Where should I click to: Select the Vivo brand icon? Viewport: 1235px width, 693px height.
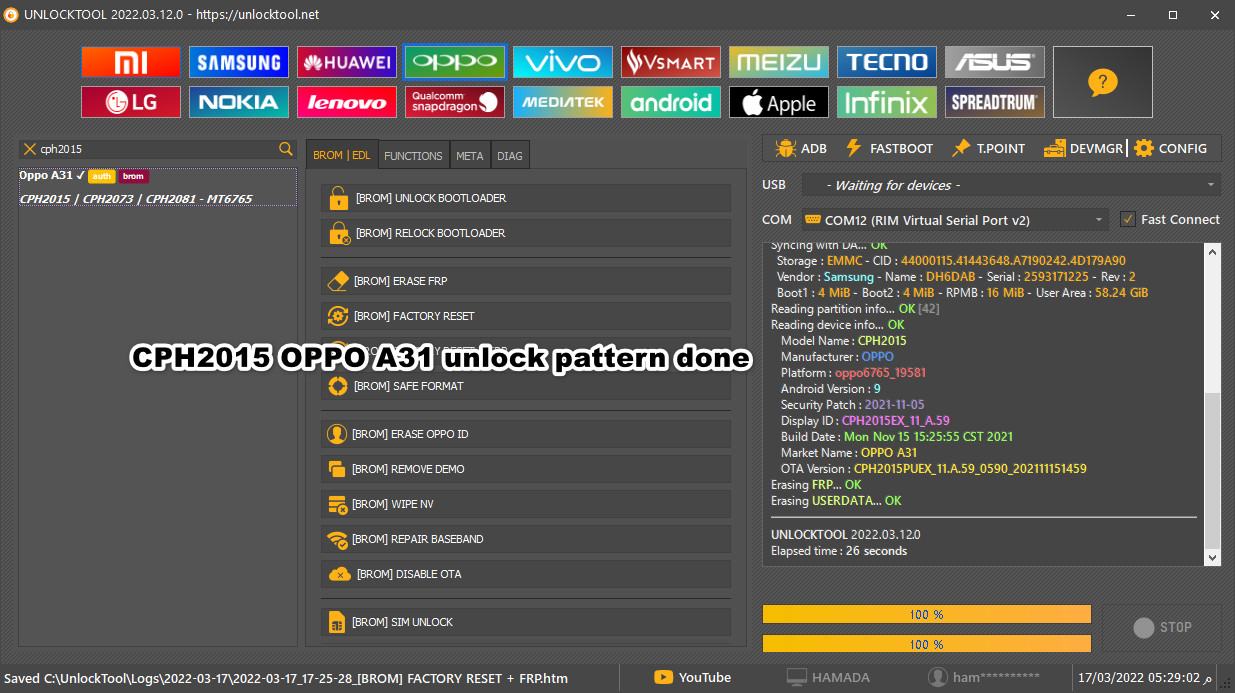(x=563, y=62)
